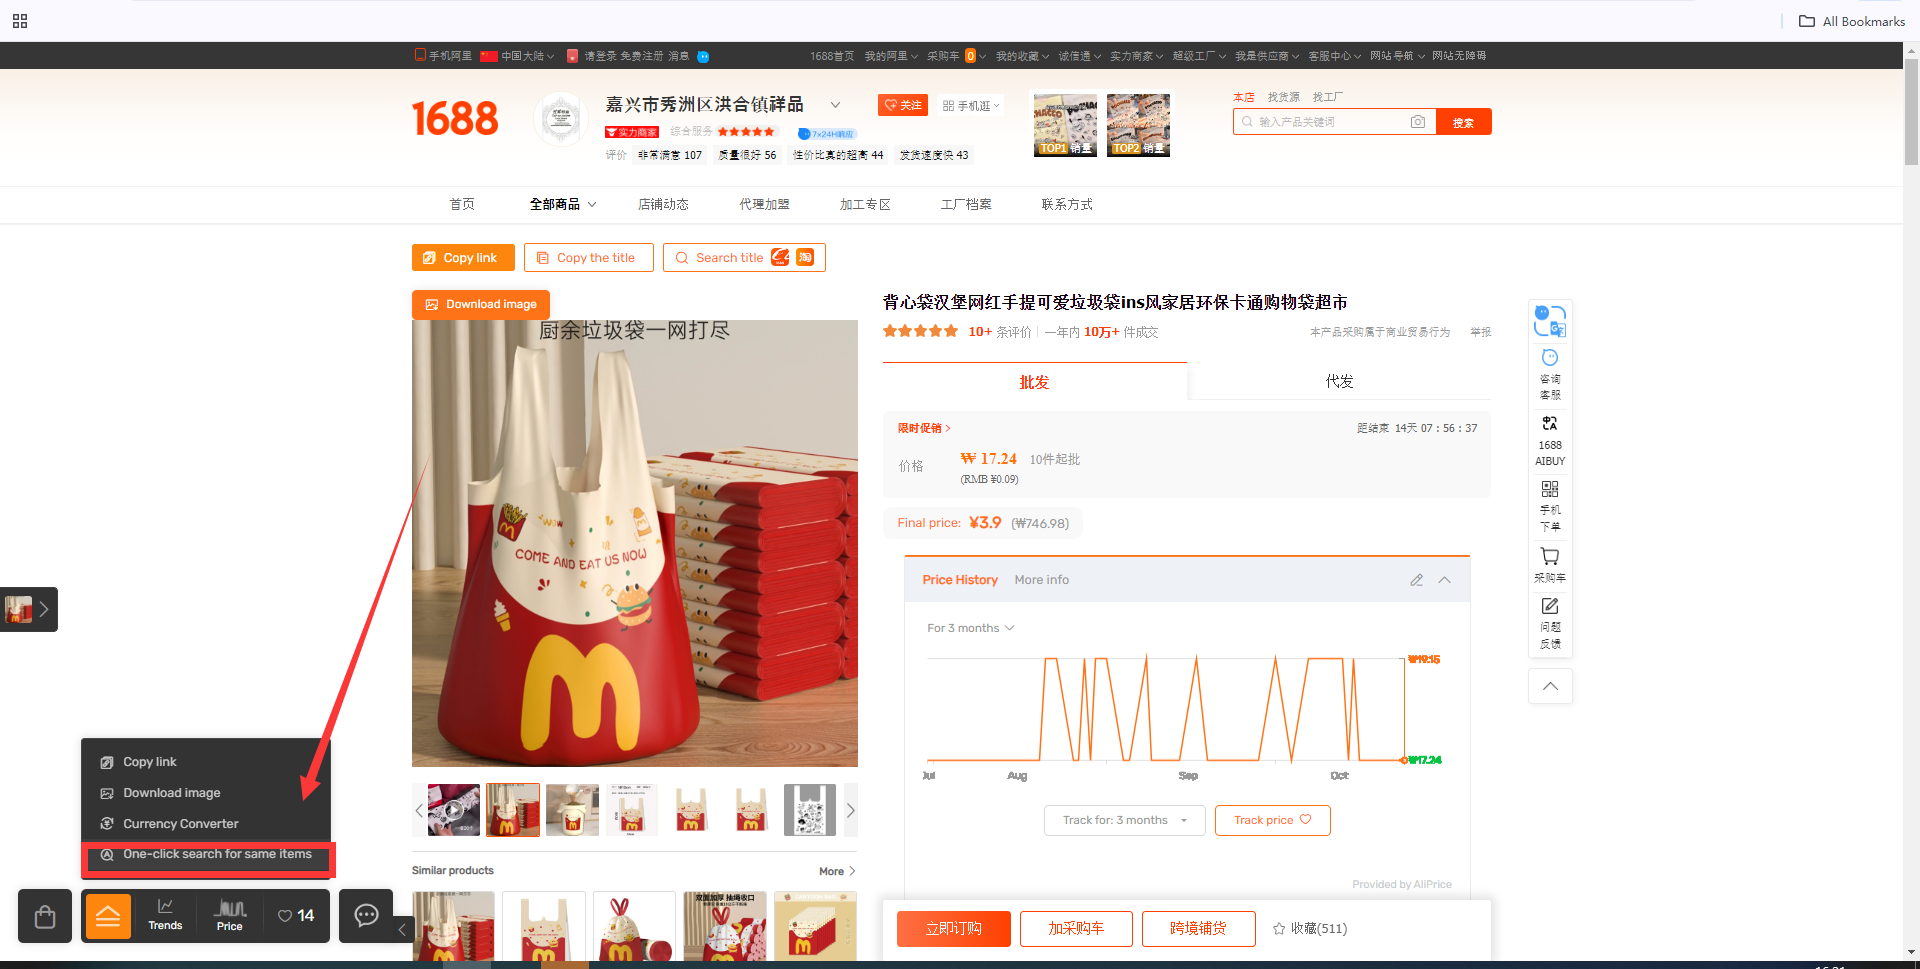Click the Track price button
The image size is (1920, 969).
tap(1272, 820)
